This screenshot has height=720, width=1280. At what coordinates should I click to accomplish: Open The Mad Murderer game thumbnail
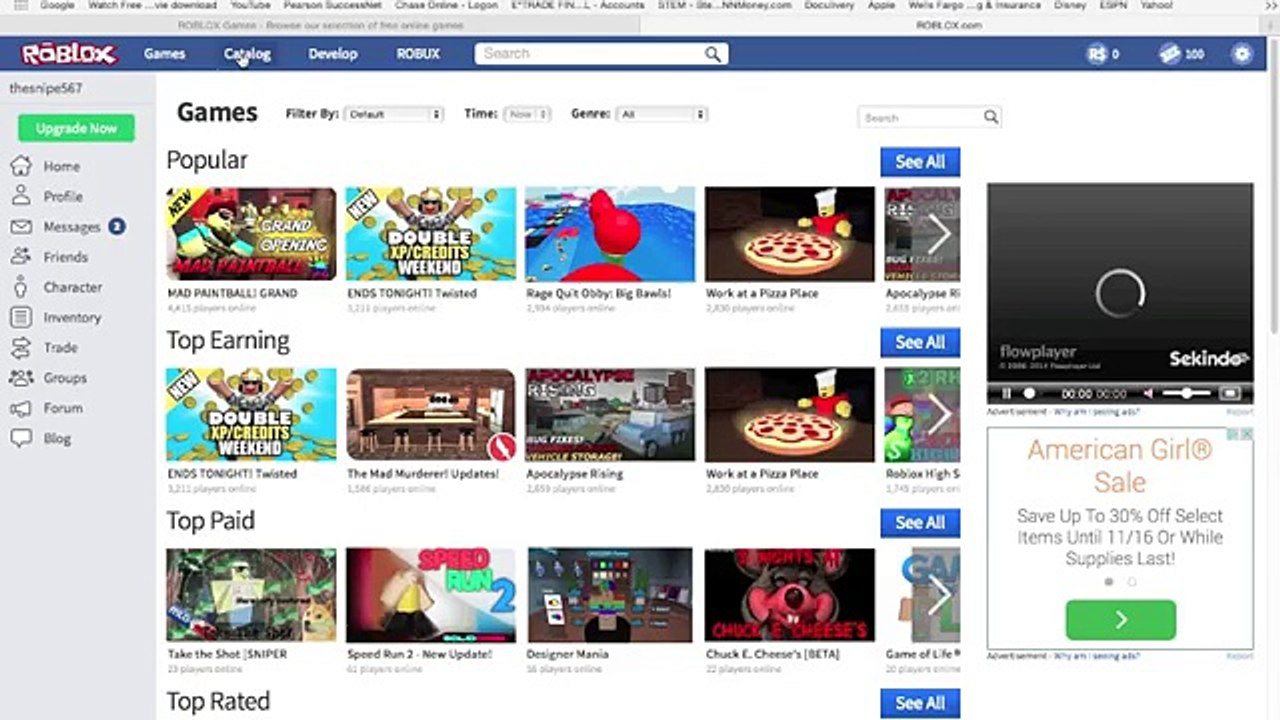pyautogui.click(x=431, y=415)
